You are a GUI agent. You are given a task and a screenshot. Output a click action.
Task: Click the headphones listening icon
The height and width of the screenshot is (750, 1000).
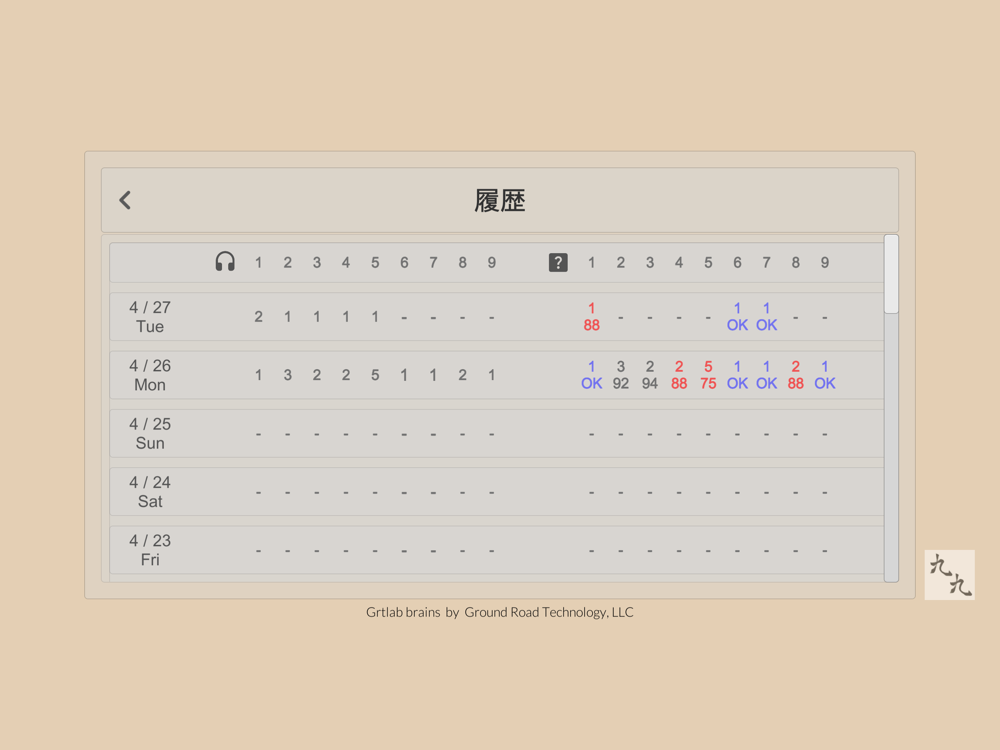click(x=225, y=262)
